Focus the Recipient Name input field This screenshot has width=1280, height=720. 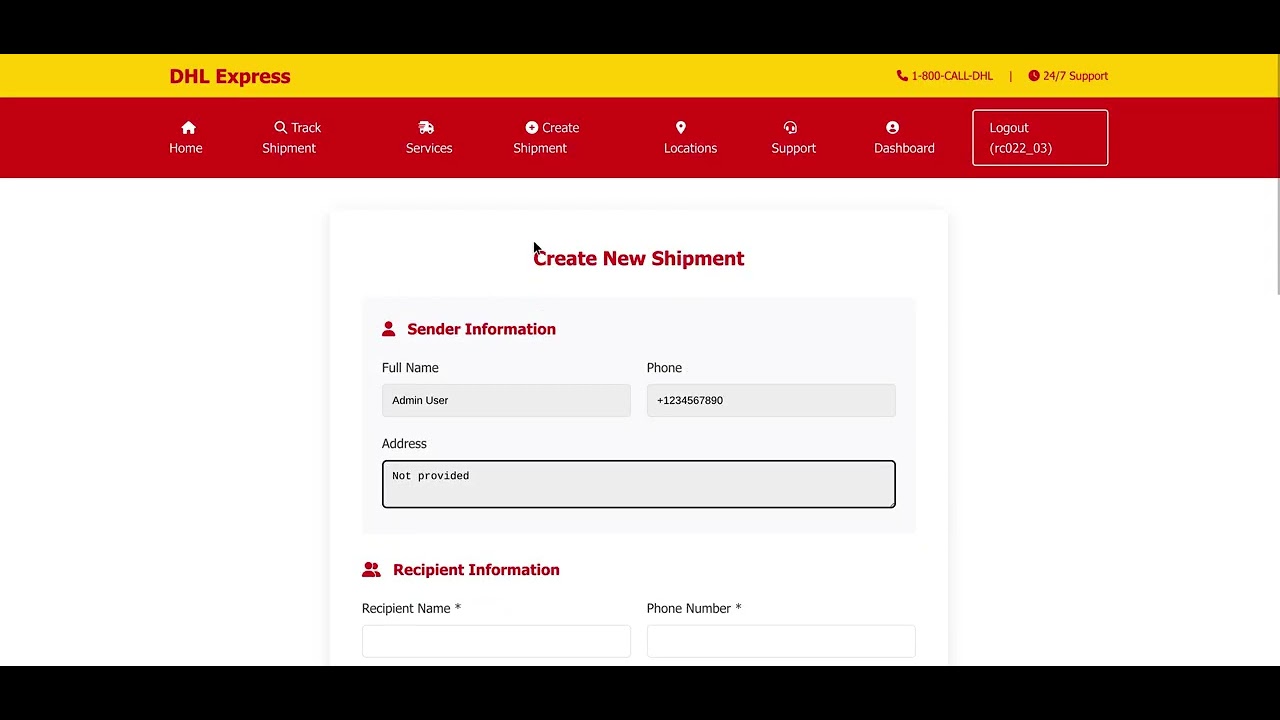496,641
